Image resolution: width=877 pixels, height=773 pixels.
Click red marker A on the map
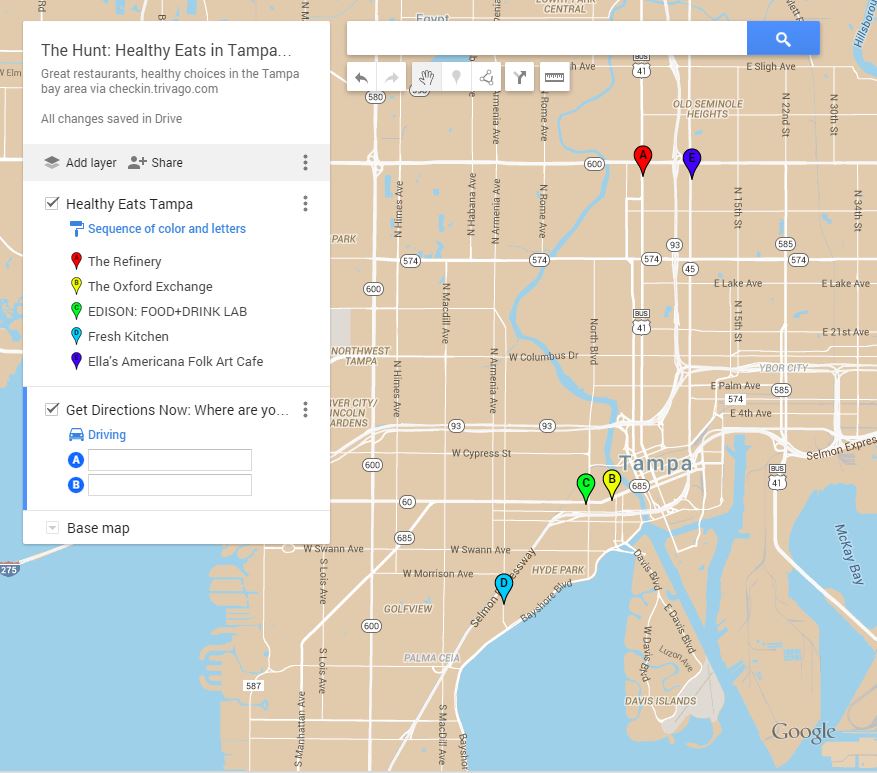643,160
